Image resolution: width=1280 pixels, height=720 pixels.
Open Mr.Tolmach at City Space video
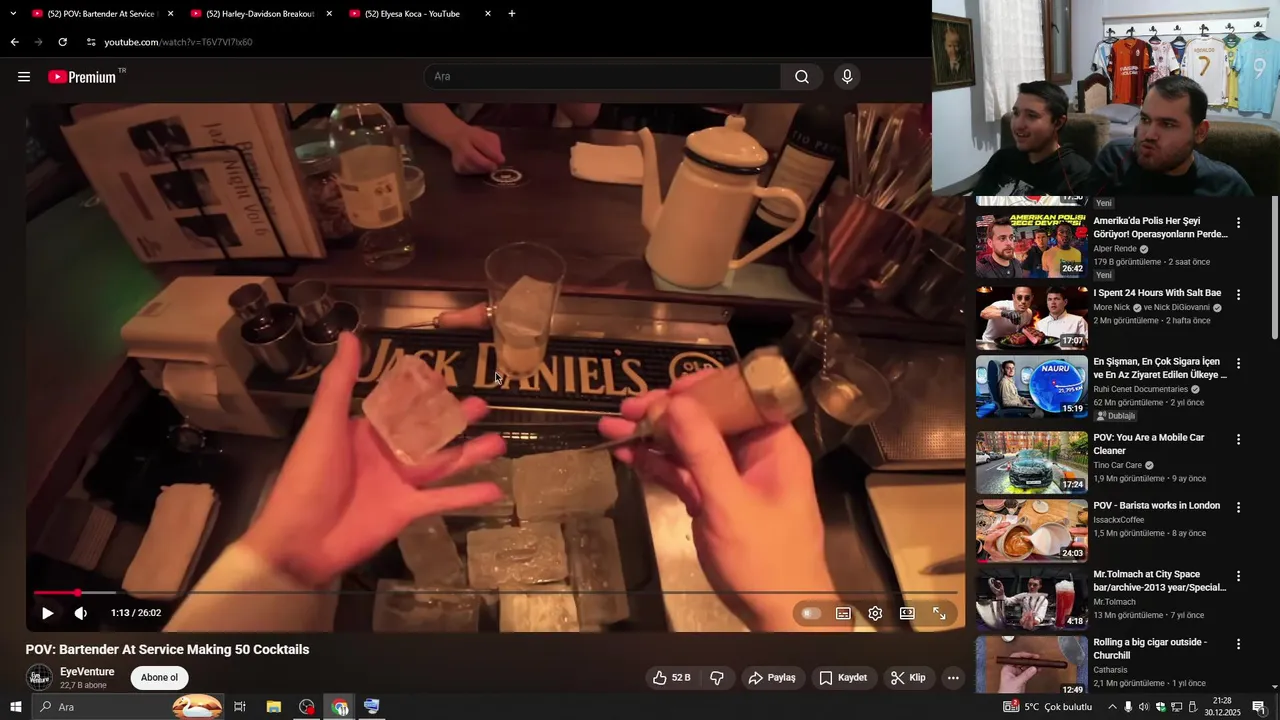coord(1160,581)
